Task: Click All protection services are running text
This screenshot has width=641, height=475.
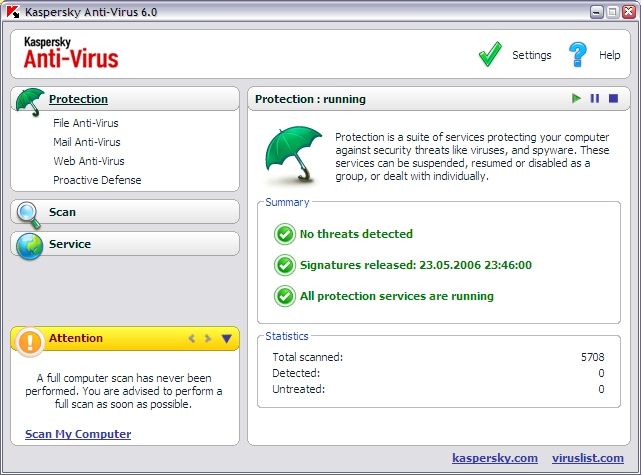Action: pyautogui.click(x=397, y=296)
